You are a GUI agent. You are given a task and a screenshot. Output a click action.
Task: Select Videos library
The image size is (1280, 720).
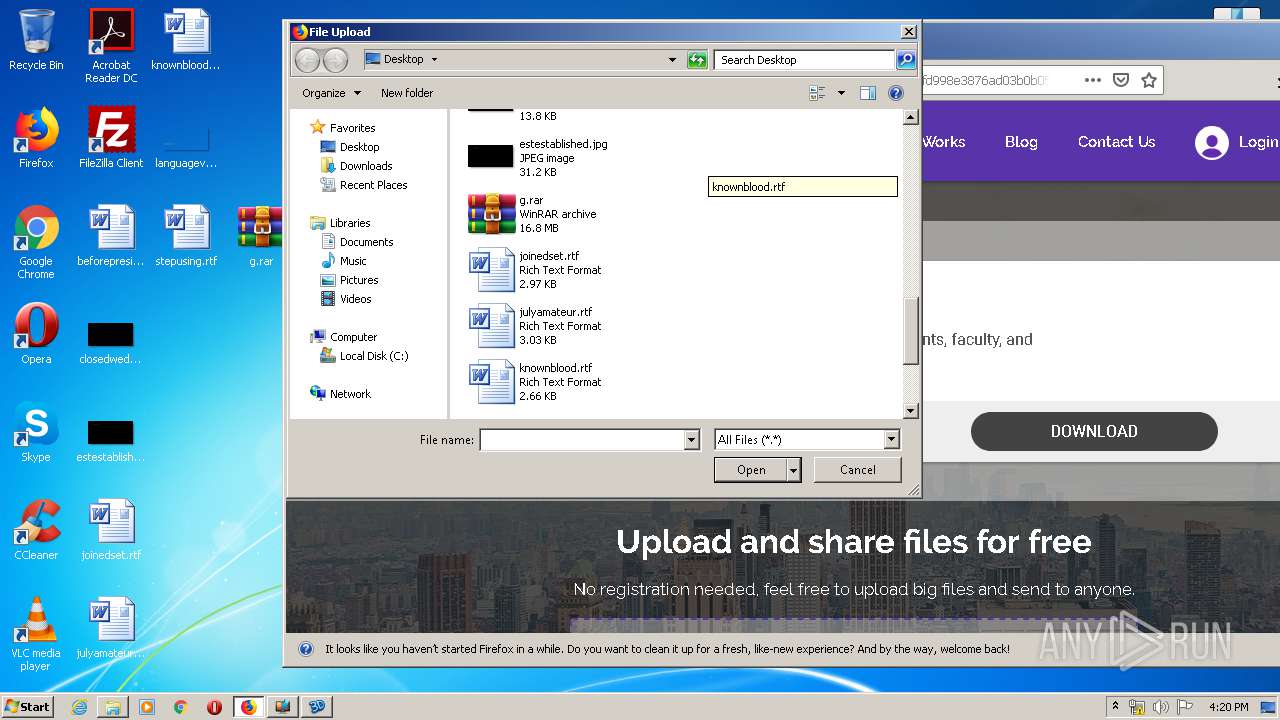(x=346, y=299)
